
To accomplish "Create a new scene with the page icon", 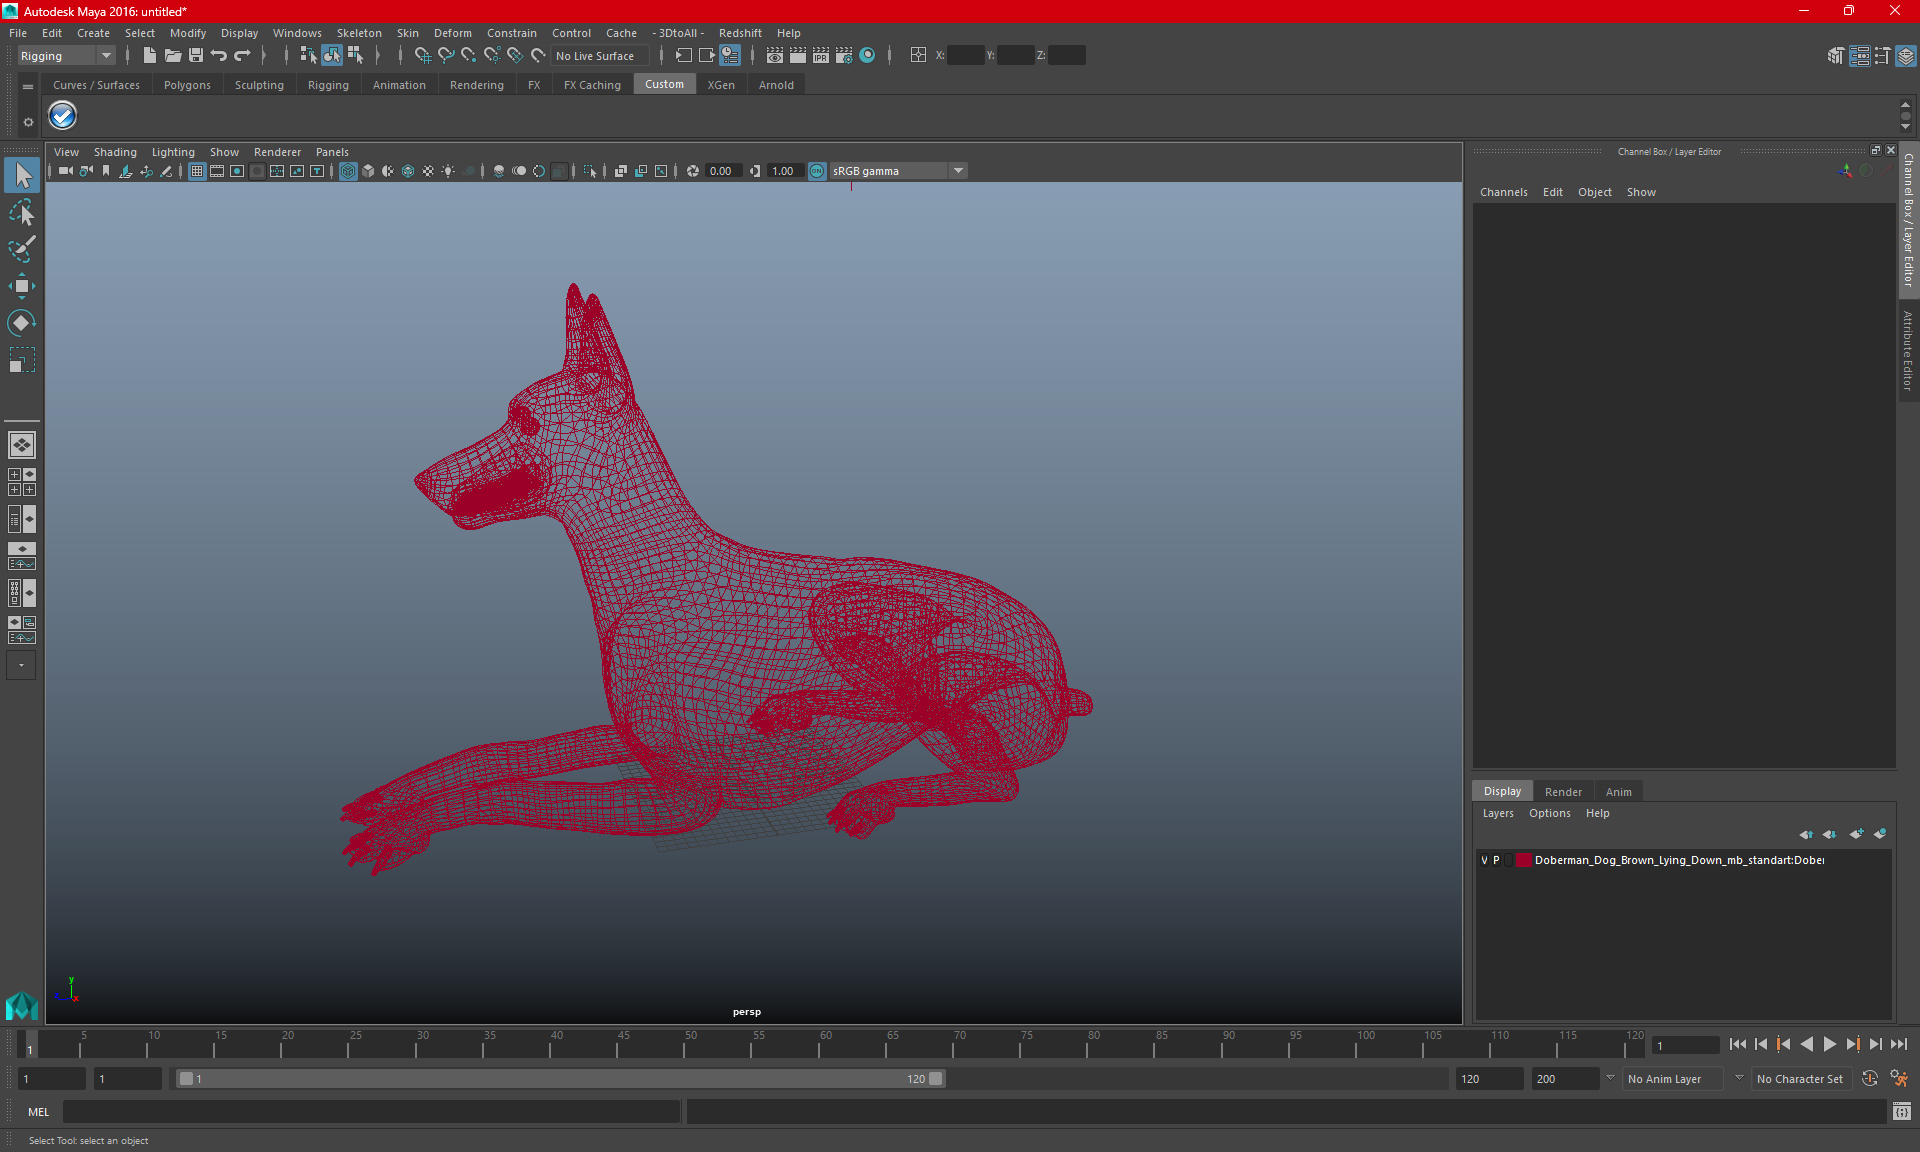I will coord(149,56).
